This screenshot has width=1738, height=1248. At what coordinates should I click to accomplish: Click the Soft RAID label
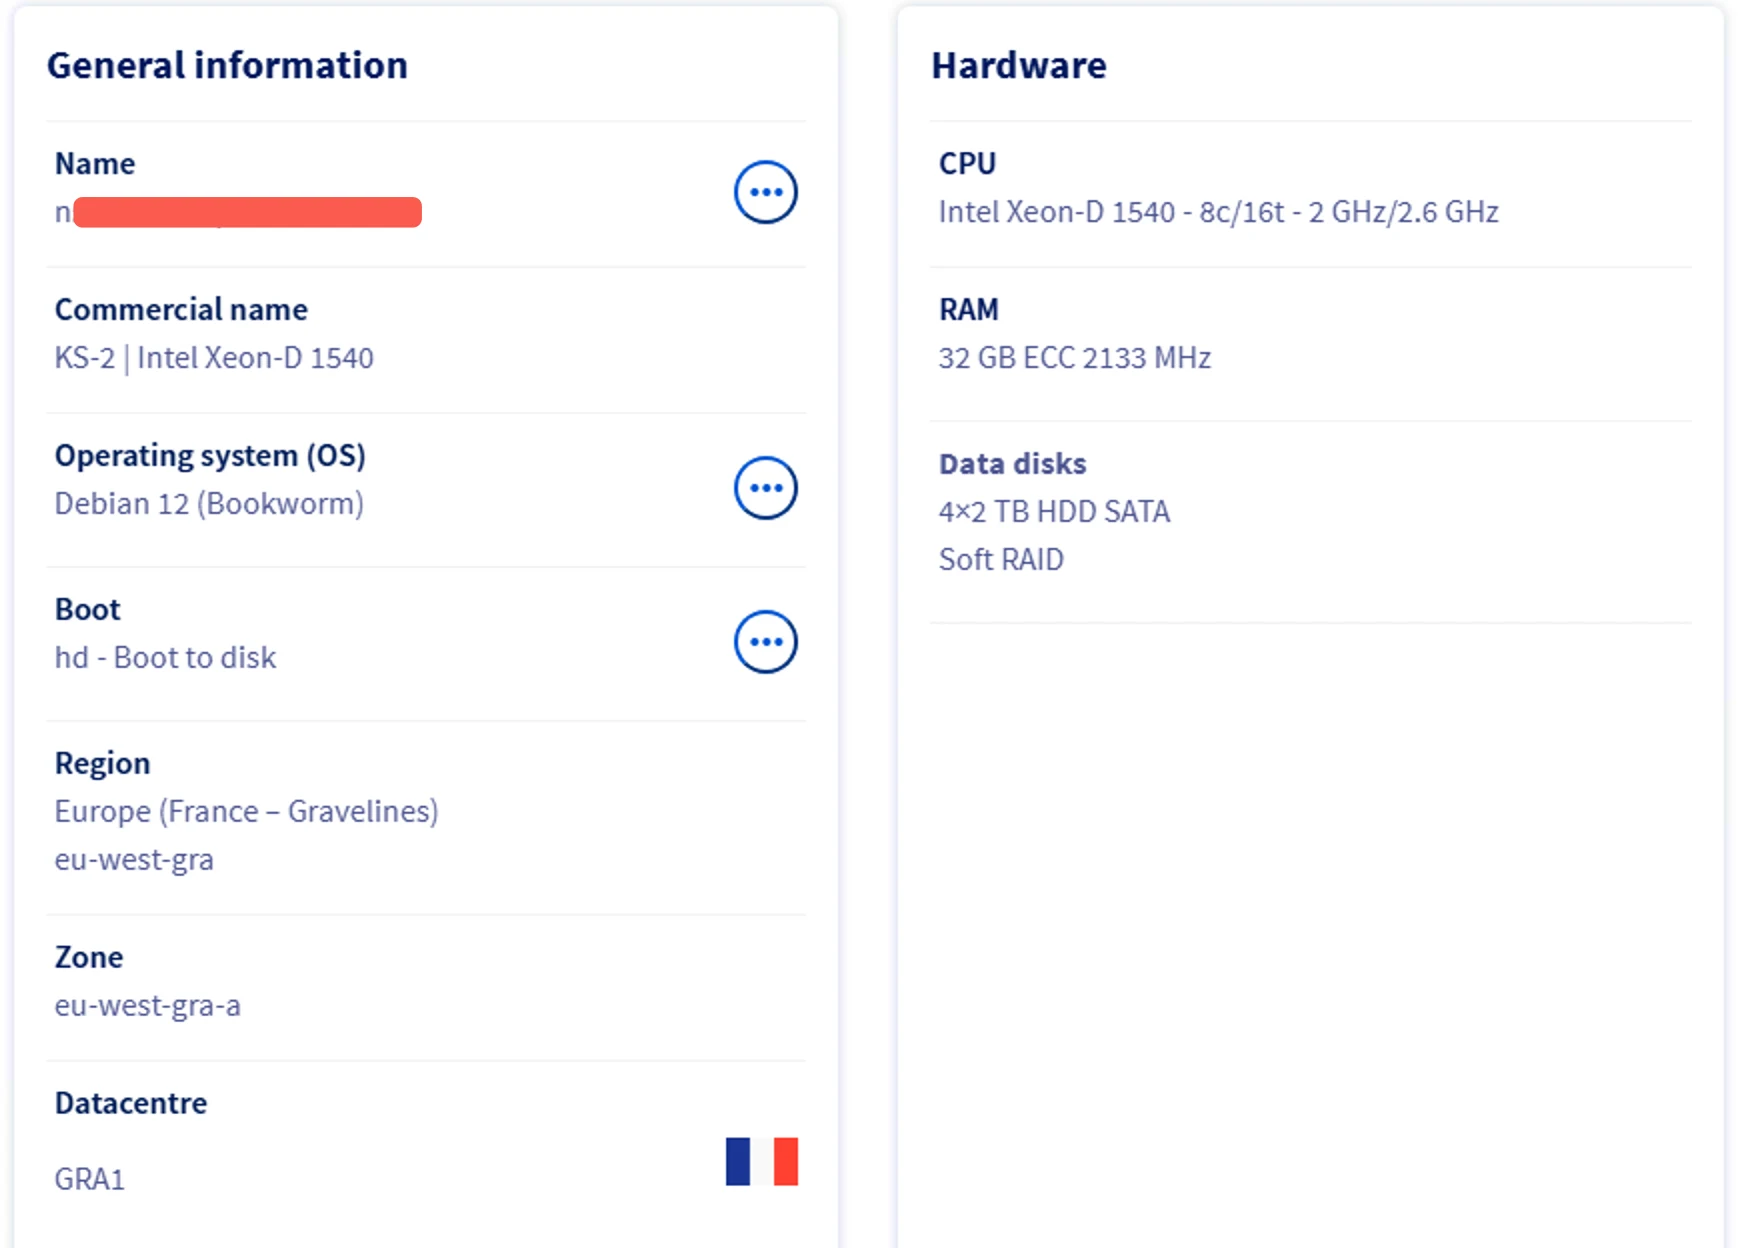click(1000, 559)
